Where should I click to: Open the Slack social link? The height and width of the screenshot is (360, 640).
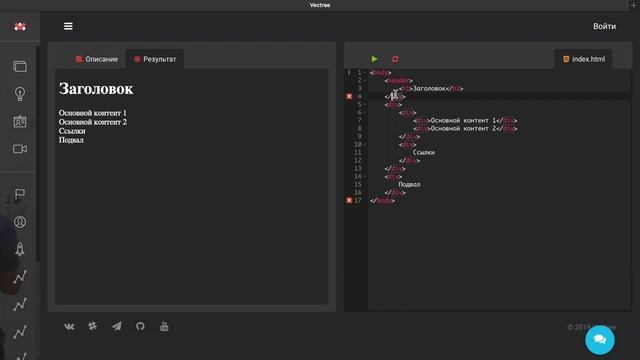[93, 326]
